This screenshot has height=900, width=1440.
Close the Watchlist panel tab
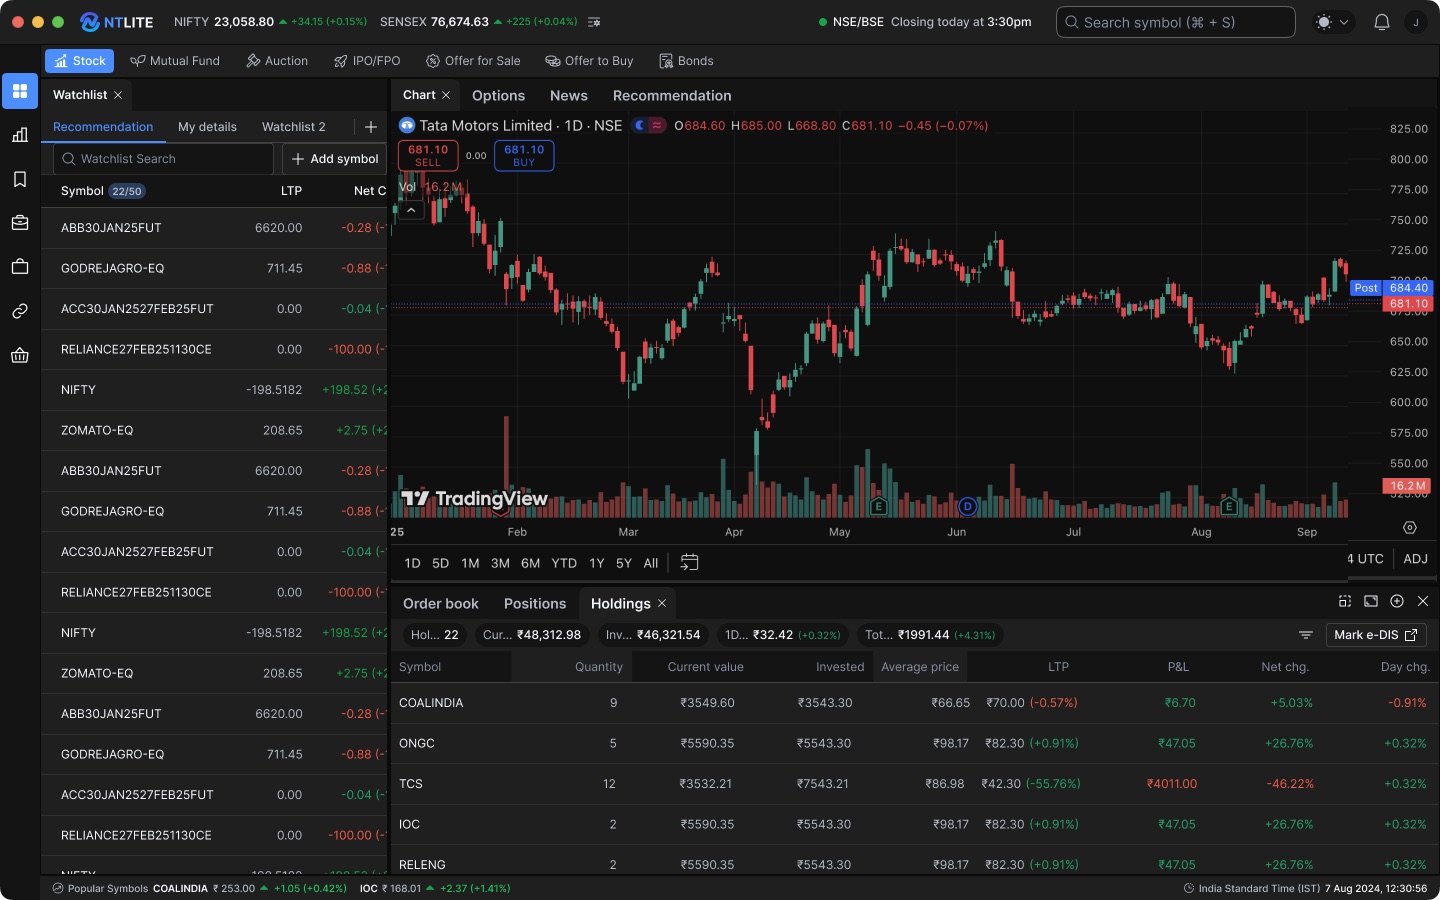click(x=118, y=95)
